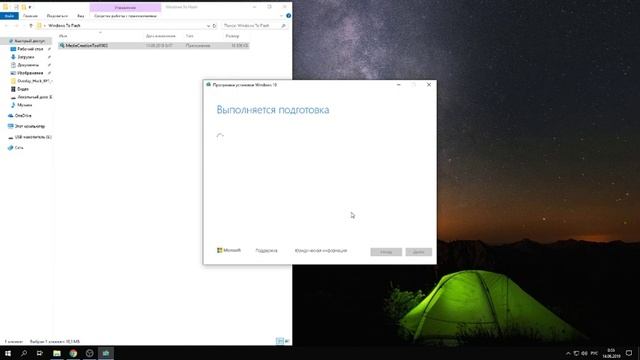Open Рабочий стол in navigation pane
The height and width of the screenshot is (360, 640).
point(30,49)
